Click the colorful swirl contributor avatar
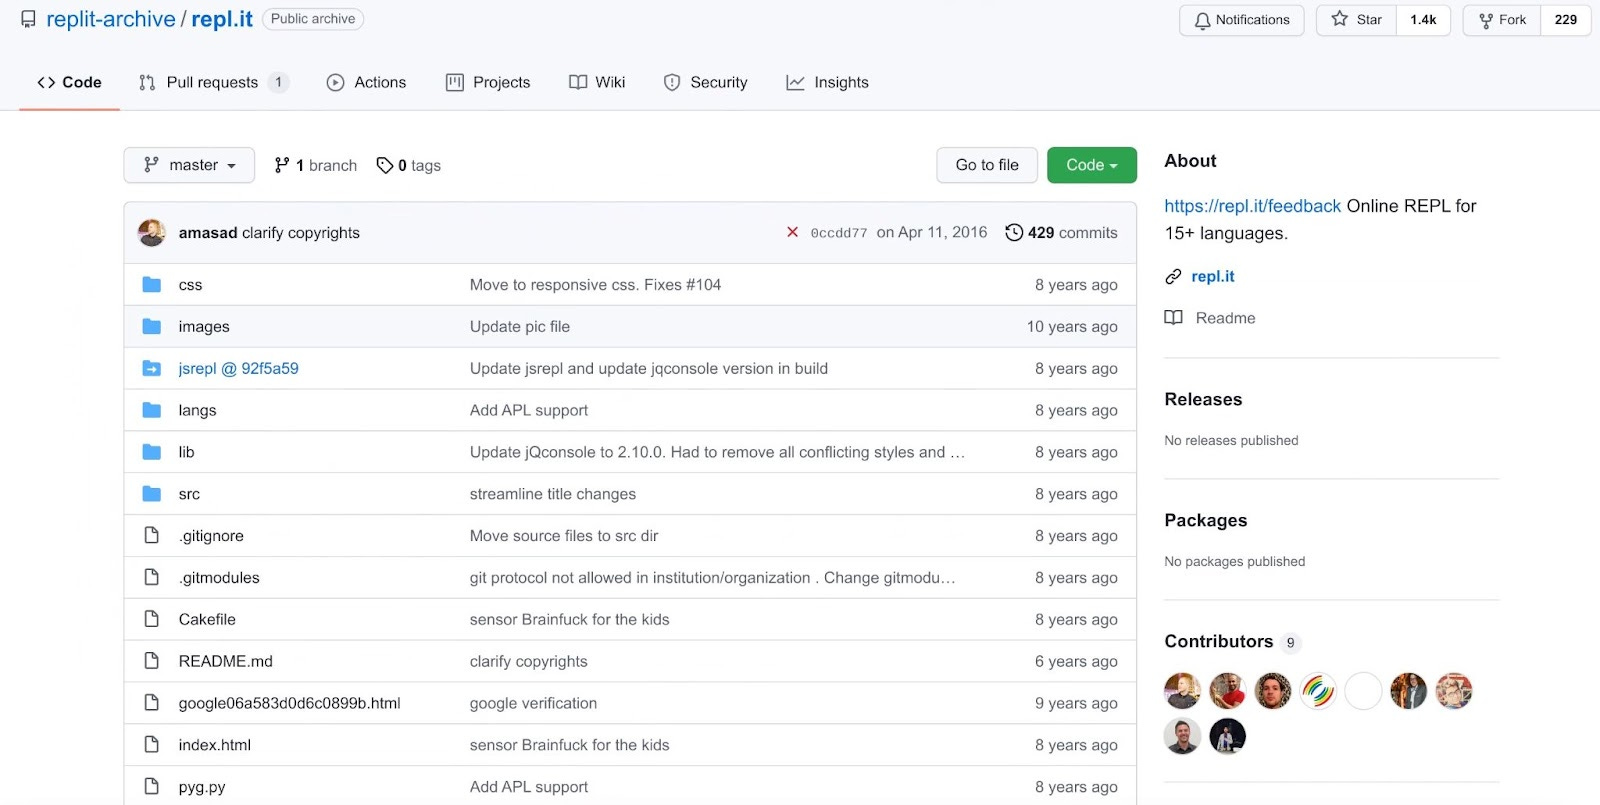Image resolution: width=1600 pixels, height=805 pixels. [x=1318, y=690]
